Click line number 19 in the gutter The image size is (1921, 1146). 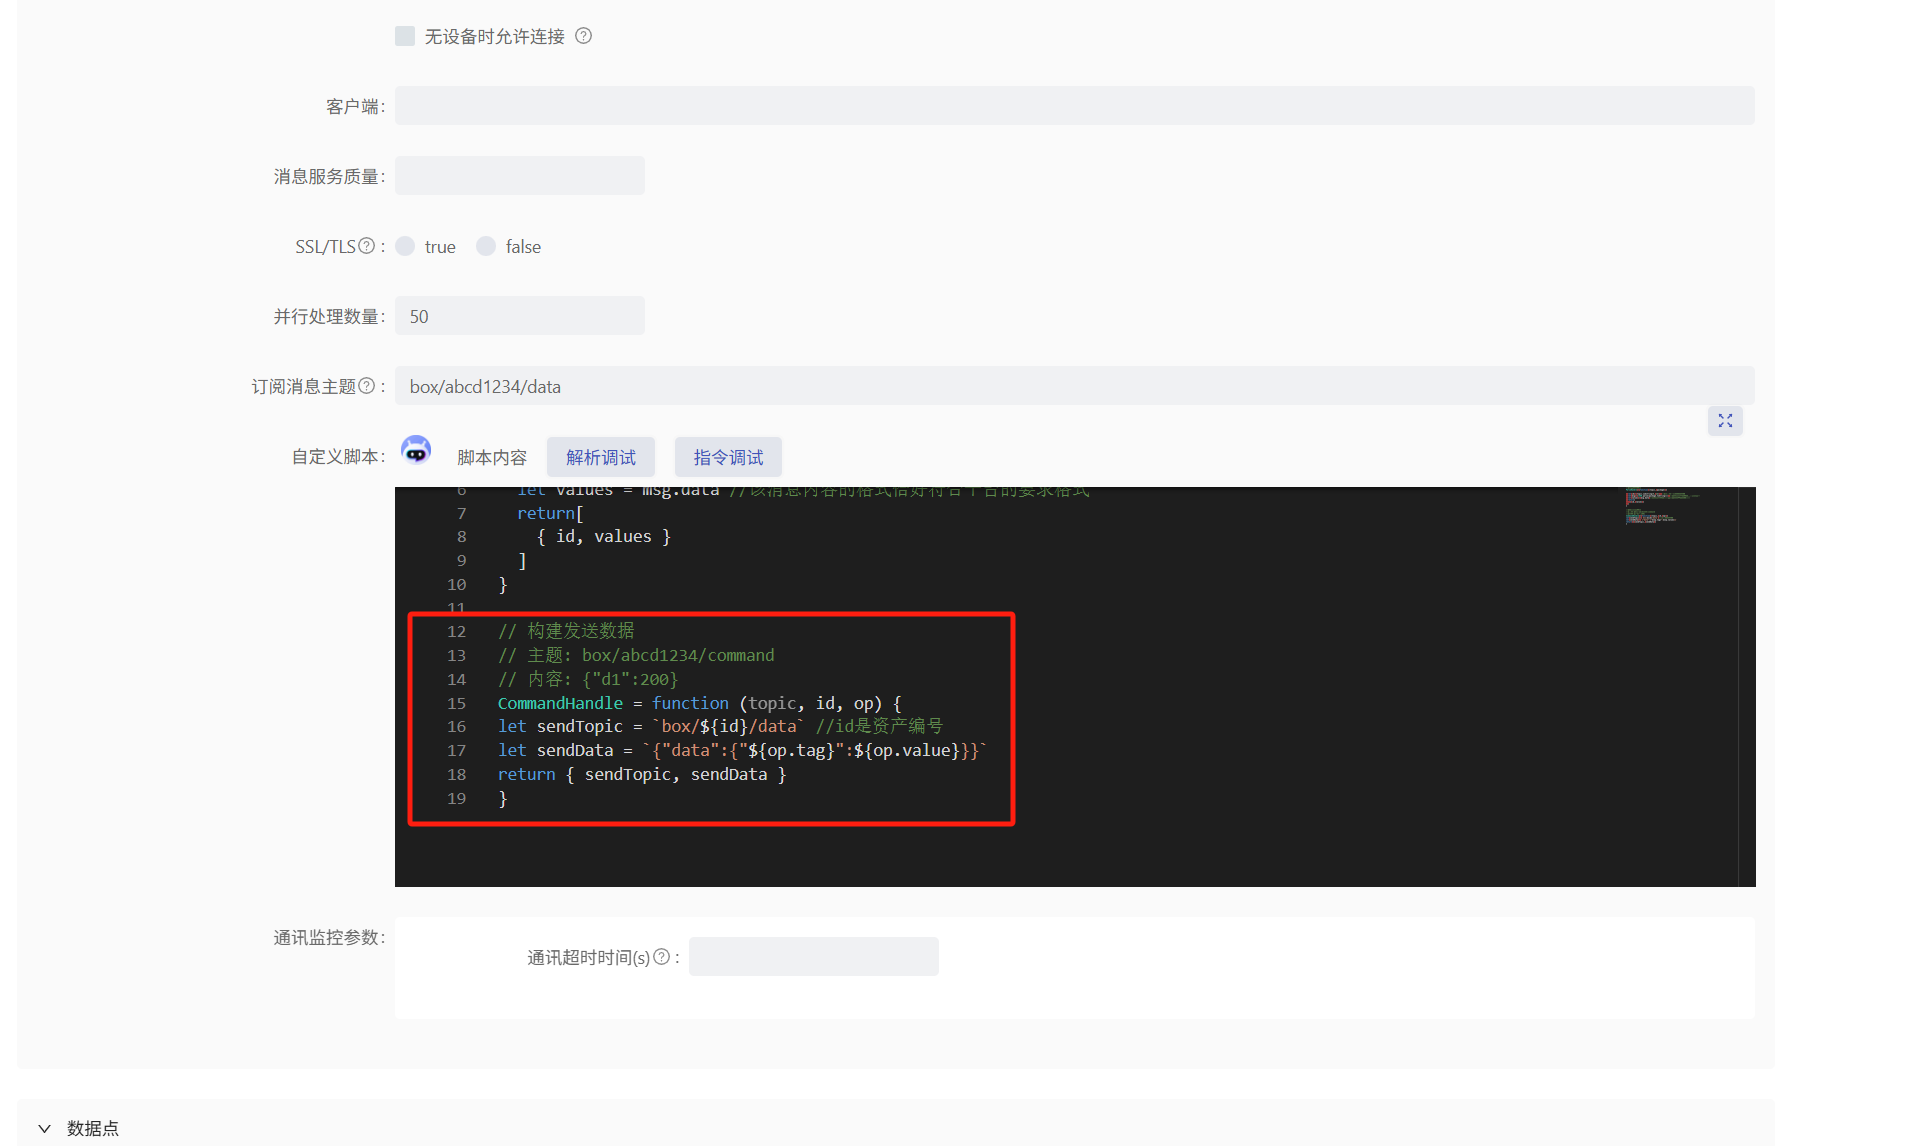coord(456,798)
